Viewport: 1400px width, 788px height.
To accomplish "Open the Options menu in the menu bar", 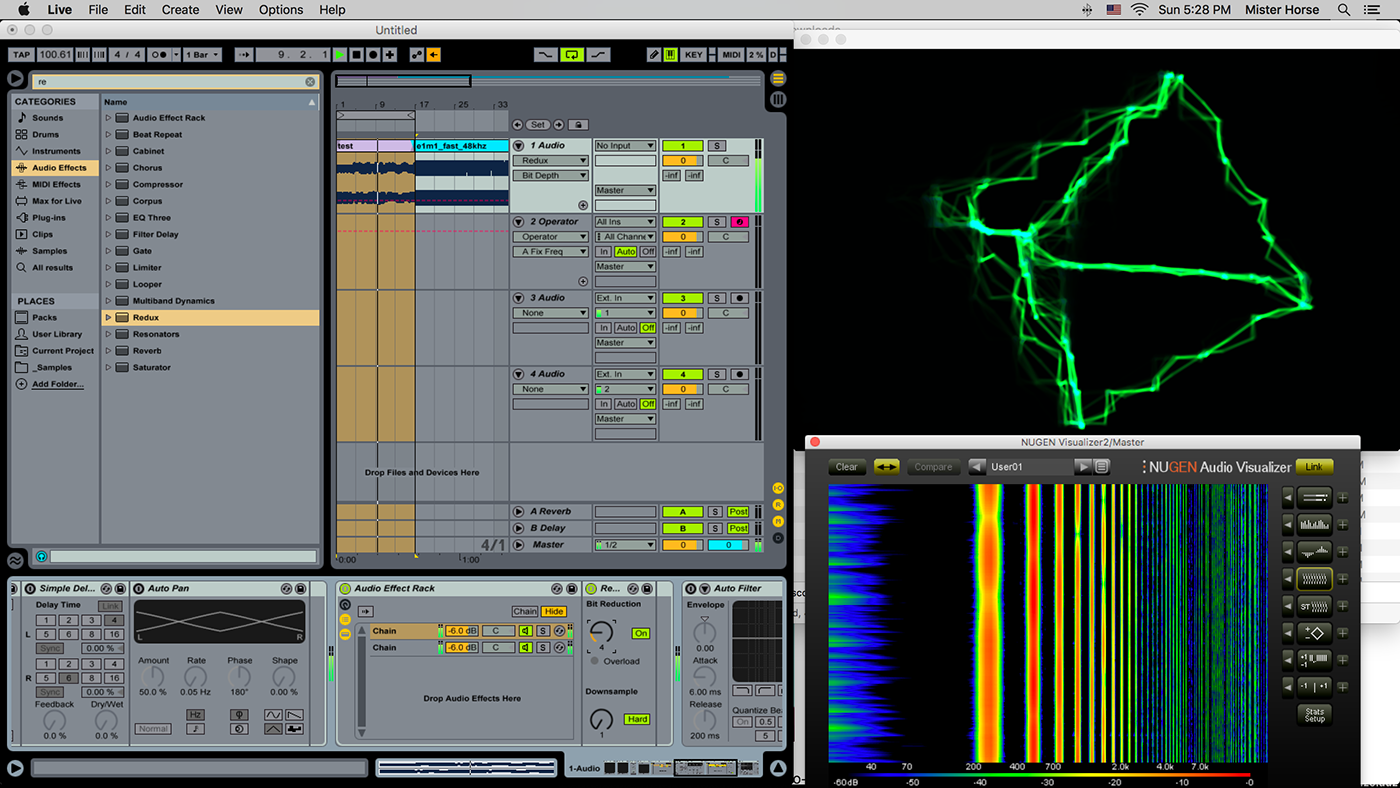I will (281, 10).
